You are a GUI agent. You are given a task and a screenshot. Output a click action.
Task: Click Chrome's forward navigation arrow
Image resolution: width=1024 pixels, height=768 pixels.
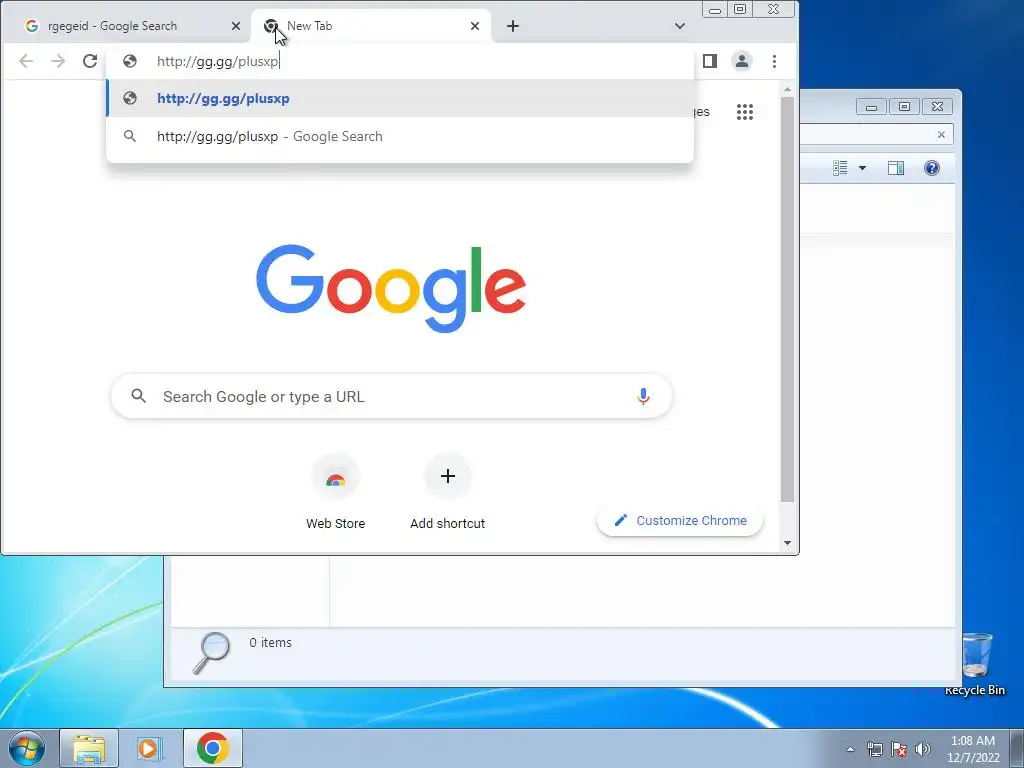click(58, 61)
